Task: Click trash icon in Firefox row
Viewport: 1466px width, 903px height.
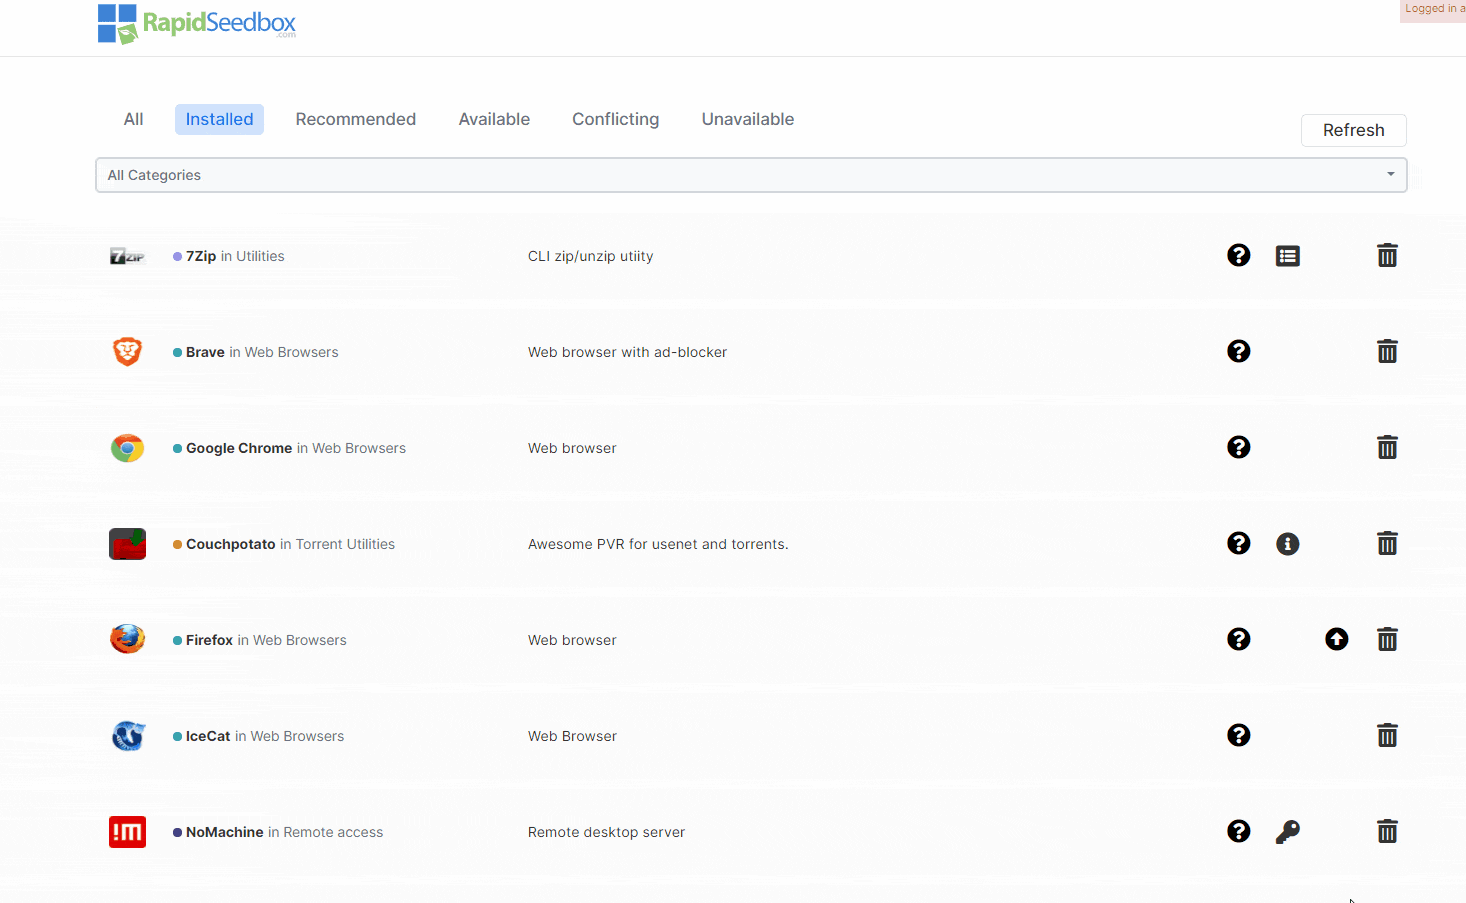Action: point(1386,640)
